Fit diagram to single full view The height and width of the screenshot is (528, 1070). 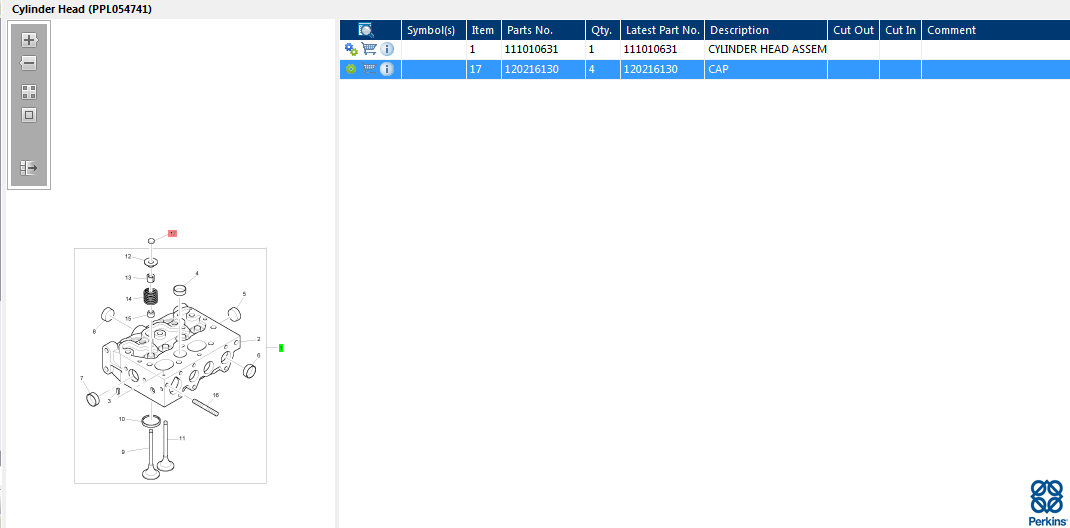point(29,115)
